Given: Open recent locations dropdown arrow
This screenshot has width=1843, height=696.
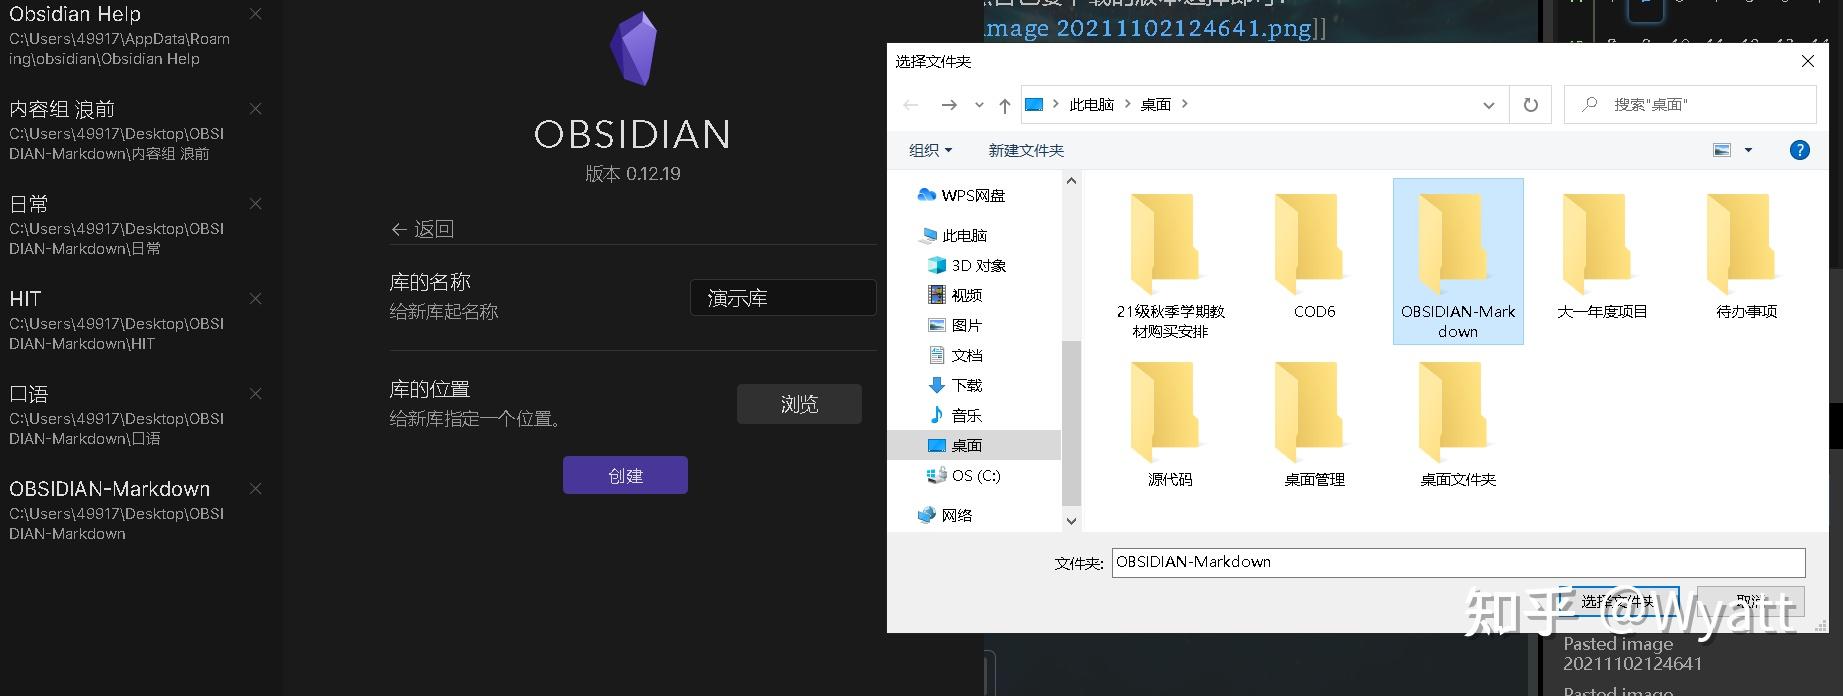Looking at the screenshot, I should (979, 105).
